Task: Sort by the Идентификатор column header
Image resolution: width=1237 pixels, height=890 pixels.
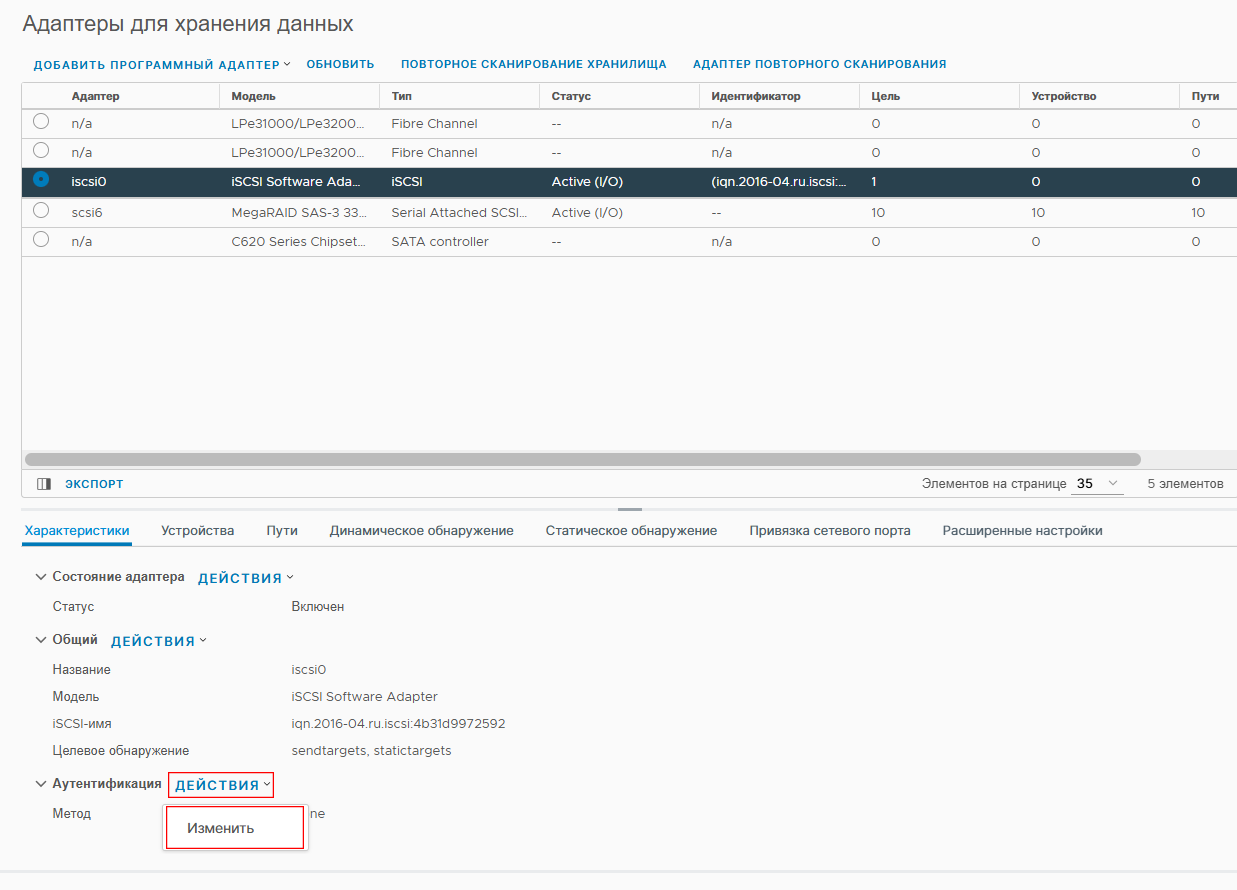Action: coord(756,96)
